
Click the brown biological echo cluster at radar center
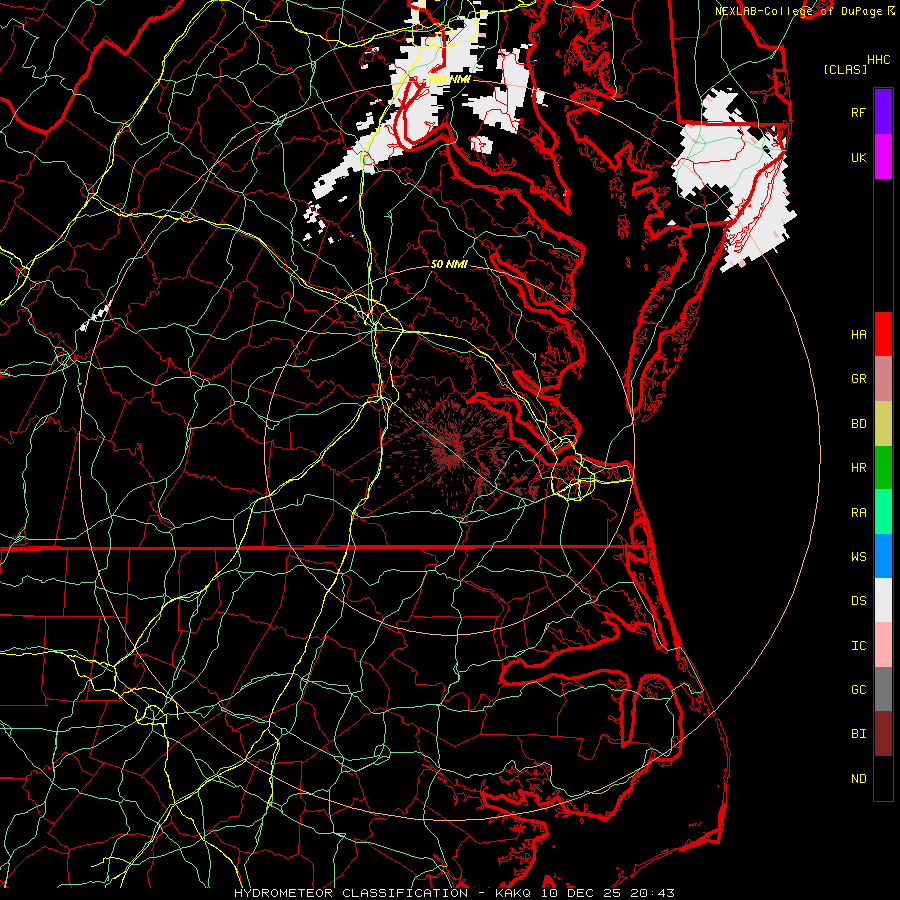pyautogui.click(x=453, y=448)
